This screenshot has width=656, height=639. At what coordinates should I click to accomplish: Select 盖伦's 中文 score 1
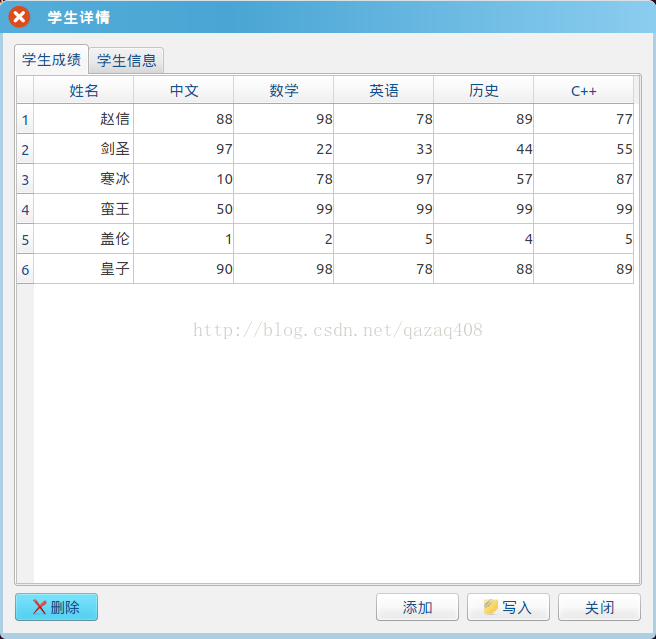(184, 239)
